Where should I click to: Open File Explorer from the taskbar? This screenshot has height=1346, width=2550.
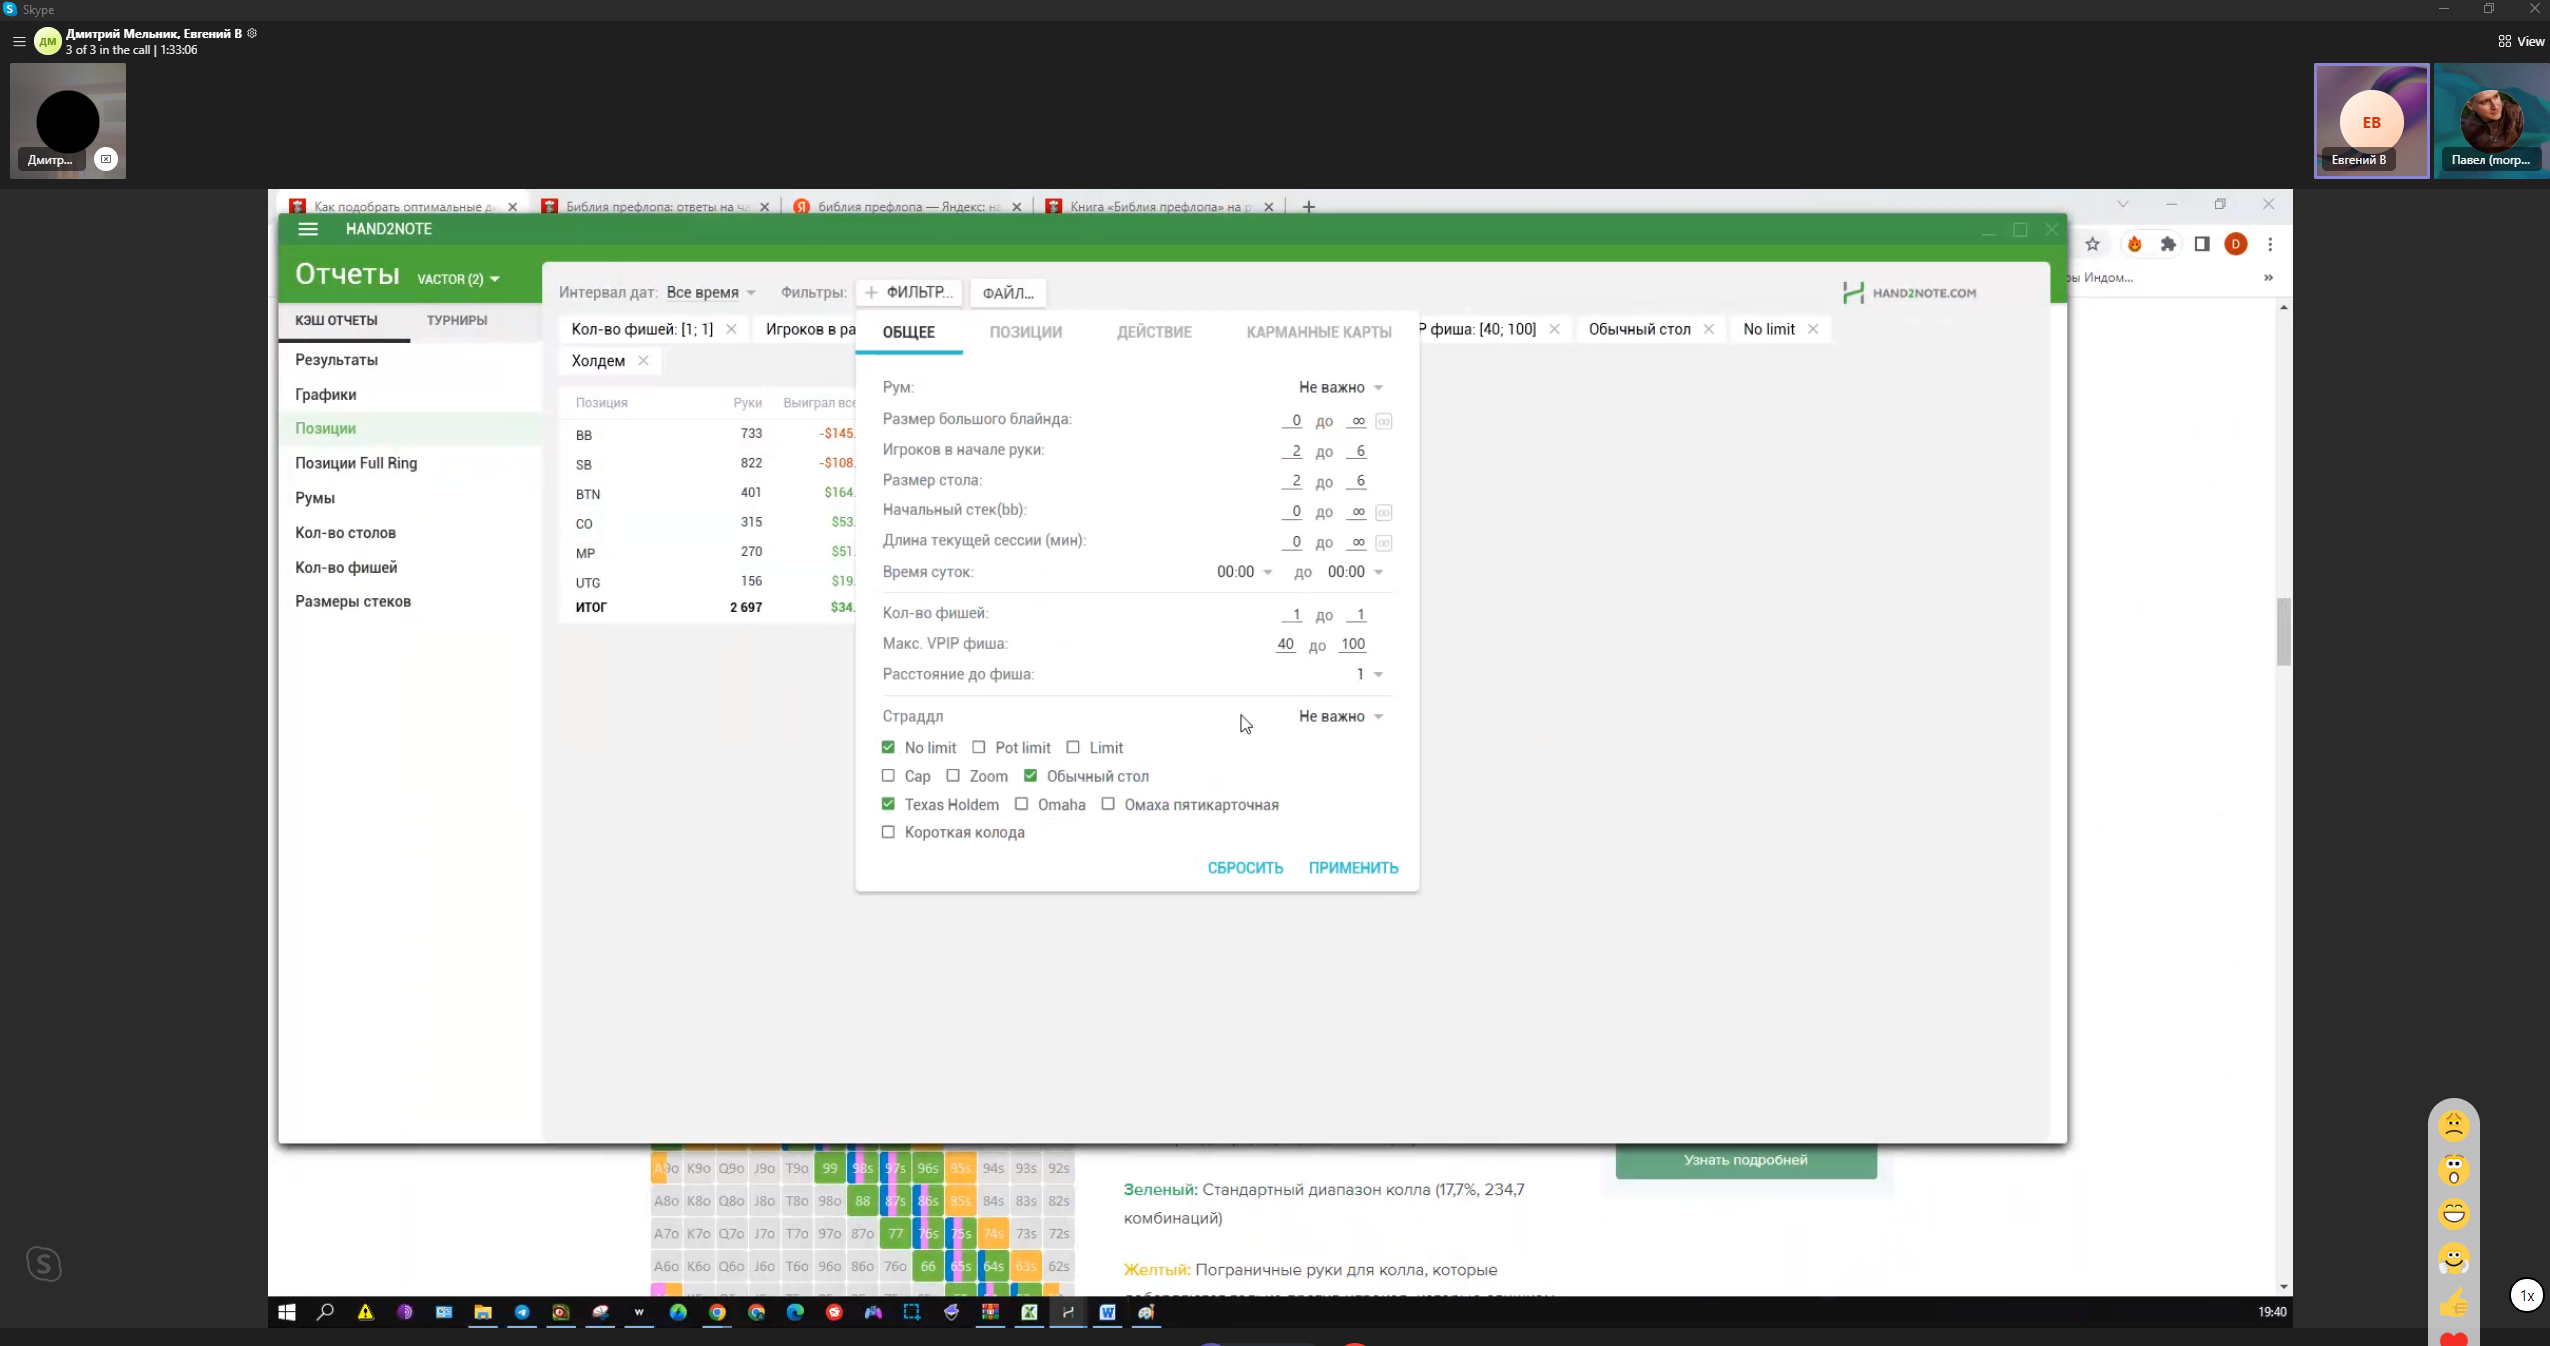click(483, 1312)
